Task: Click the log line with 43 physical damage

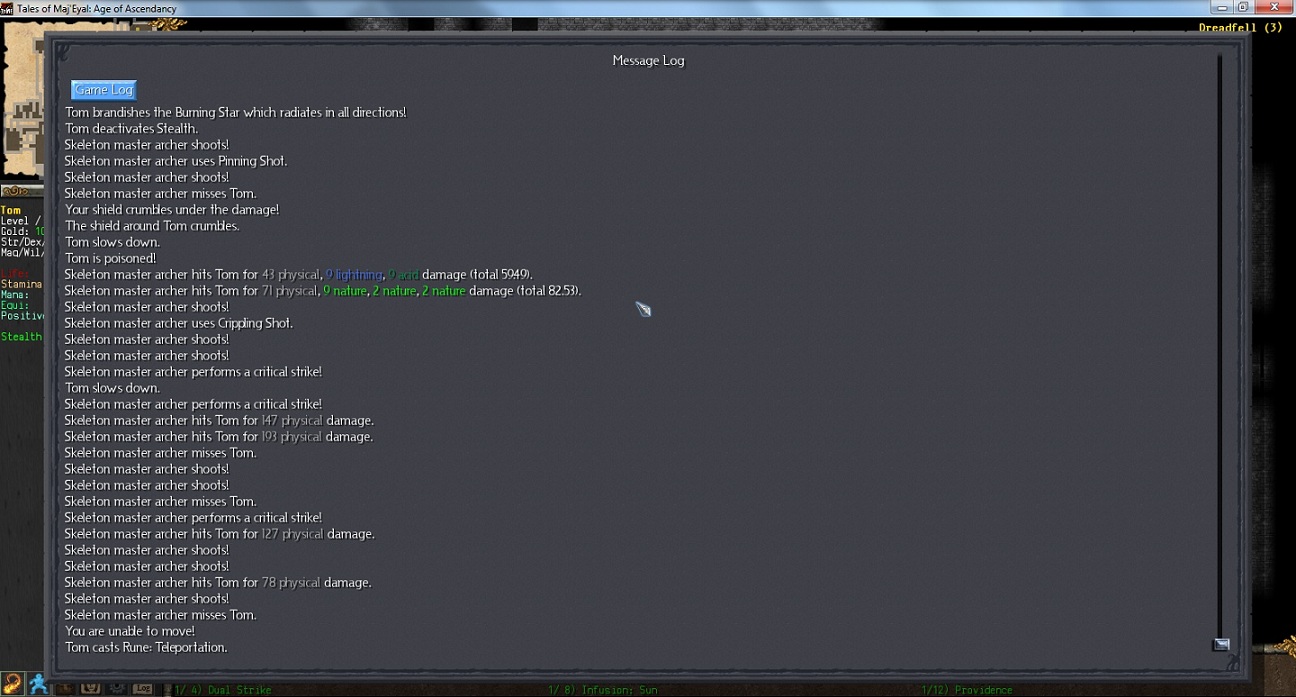Action: coord(299,274)
